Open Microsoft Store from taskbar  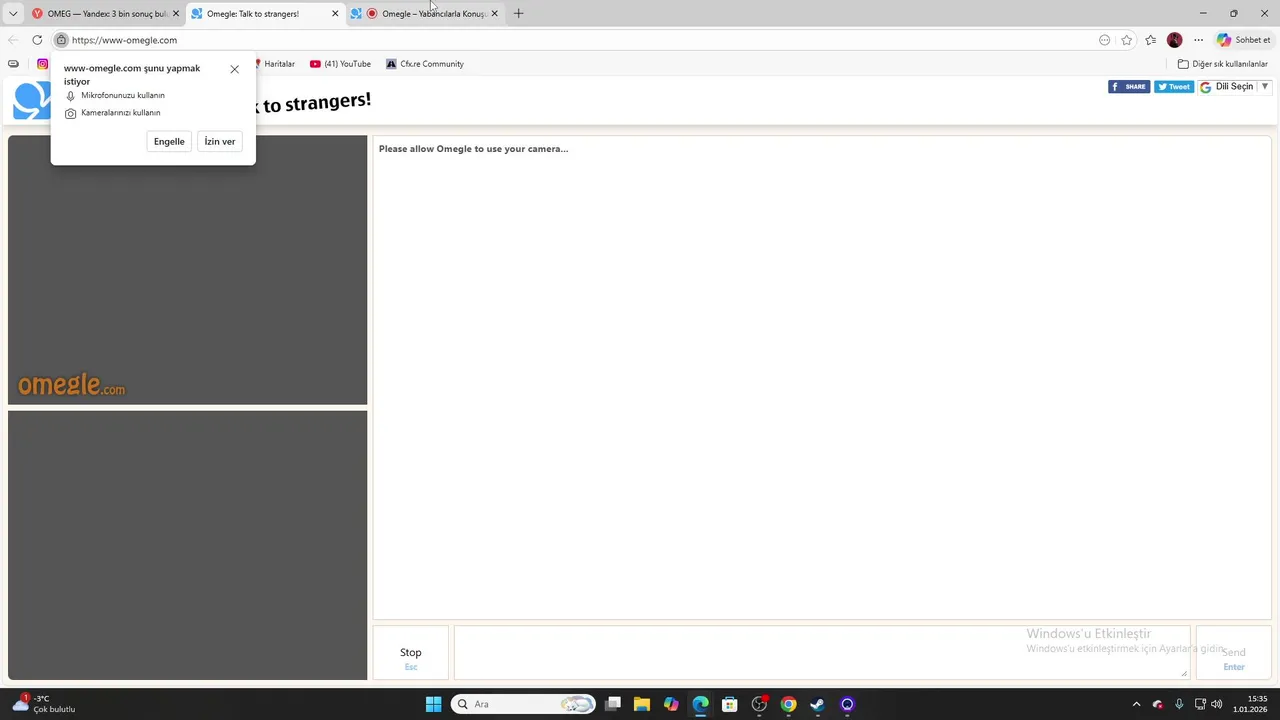[730, 704]
